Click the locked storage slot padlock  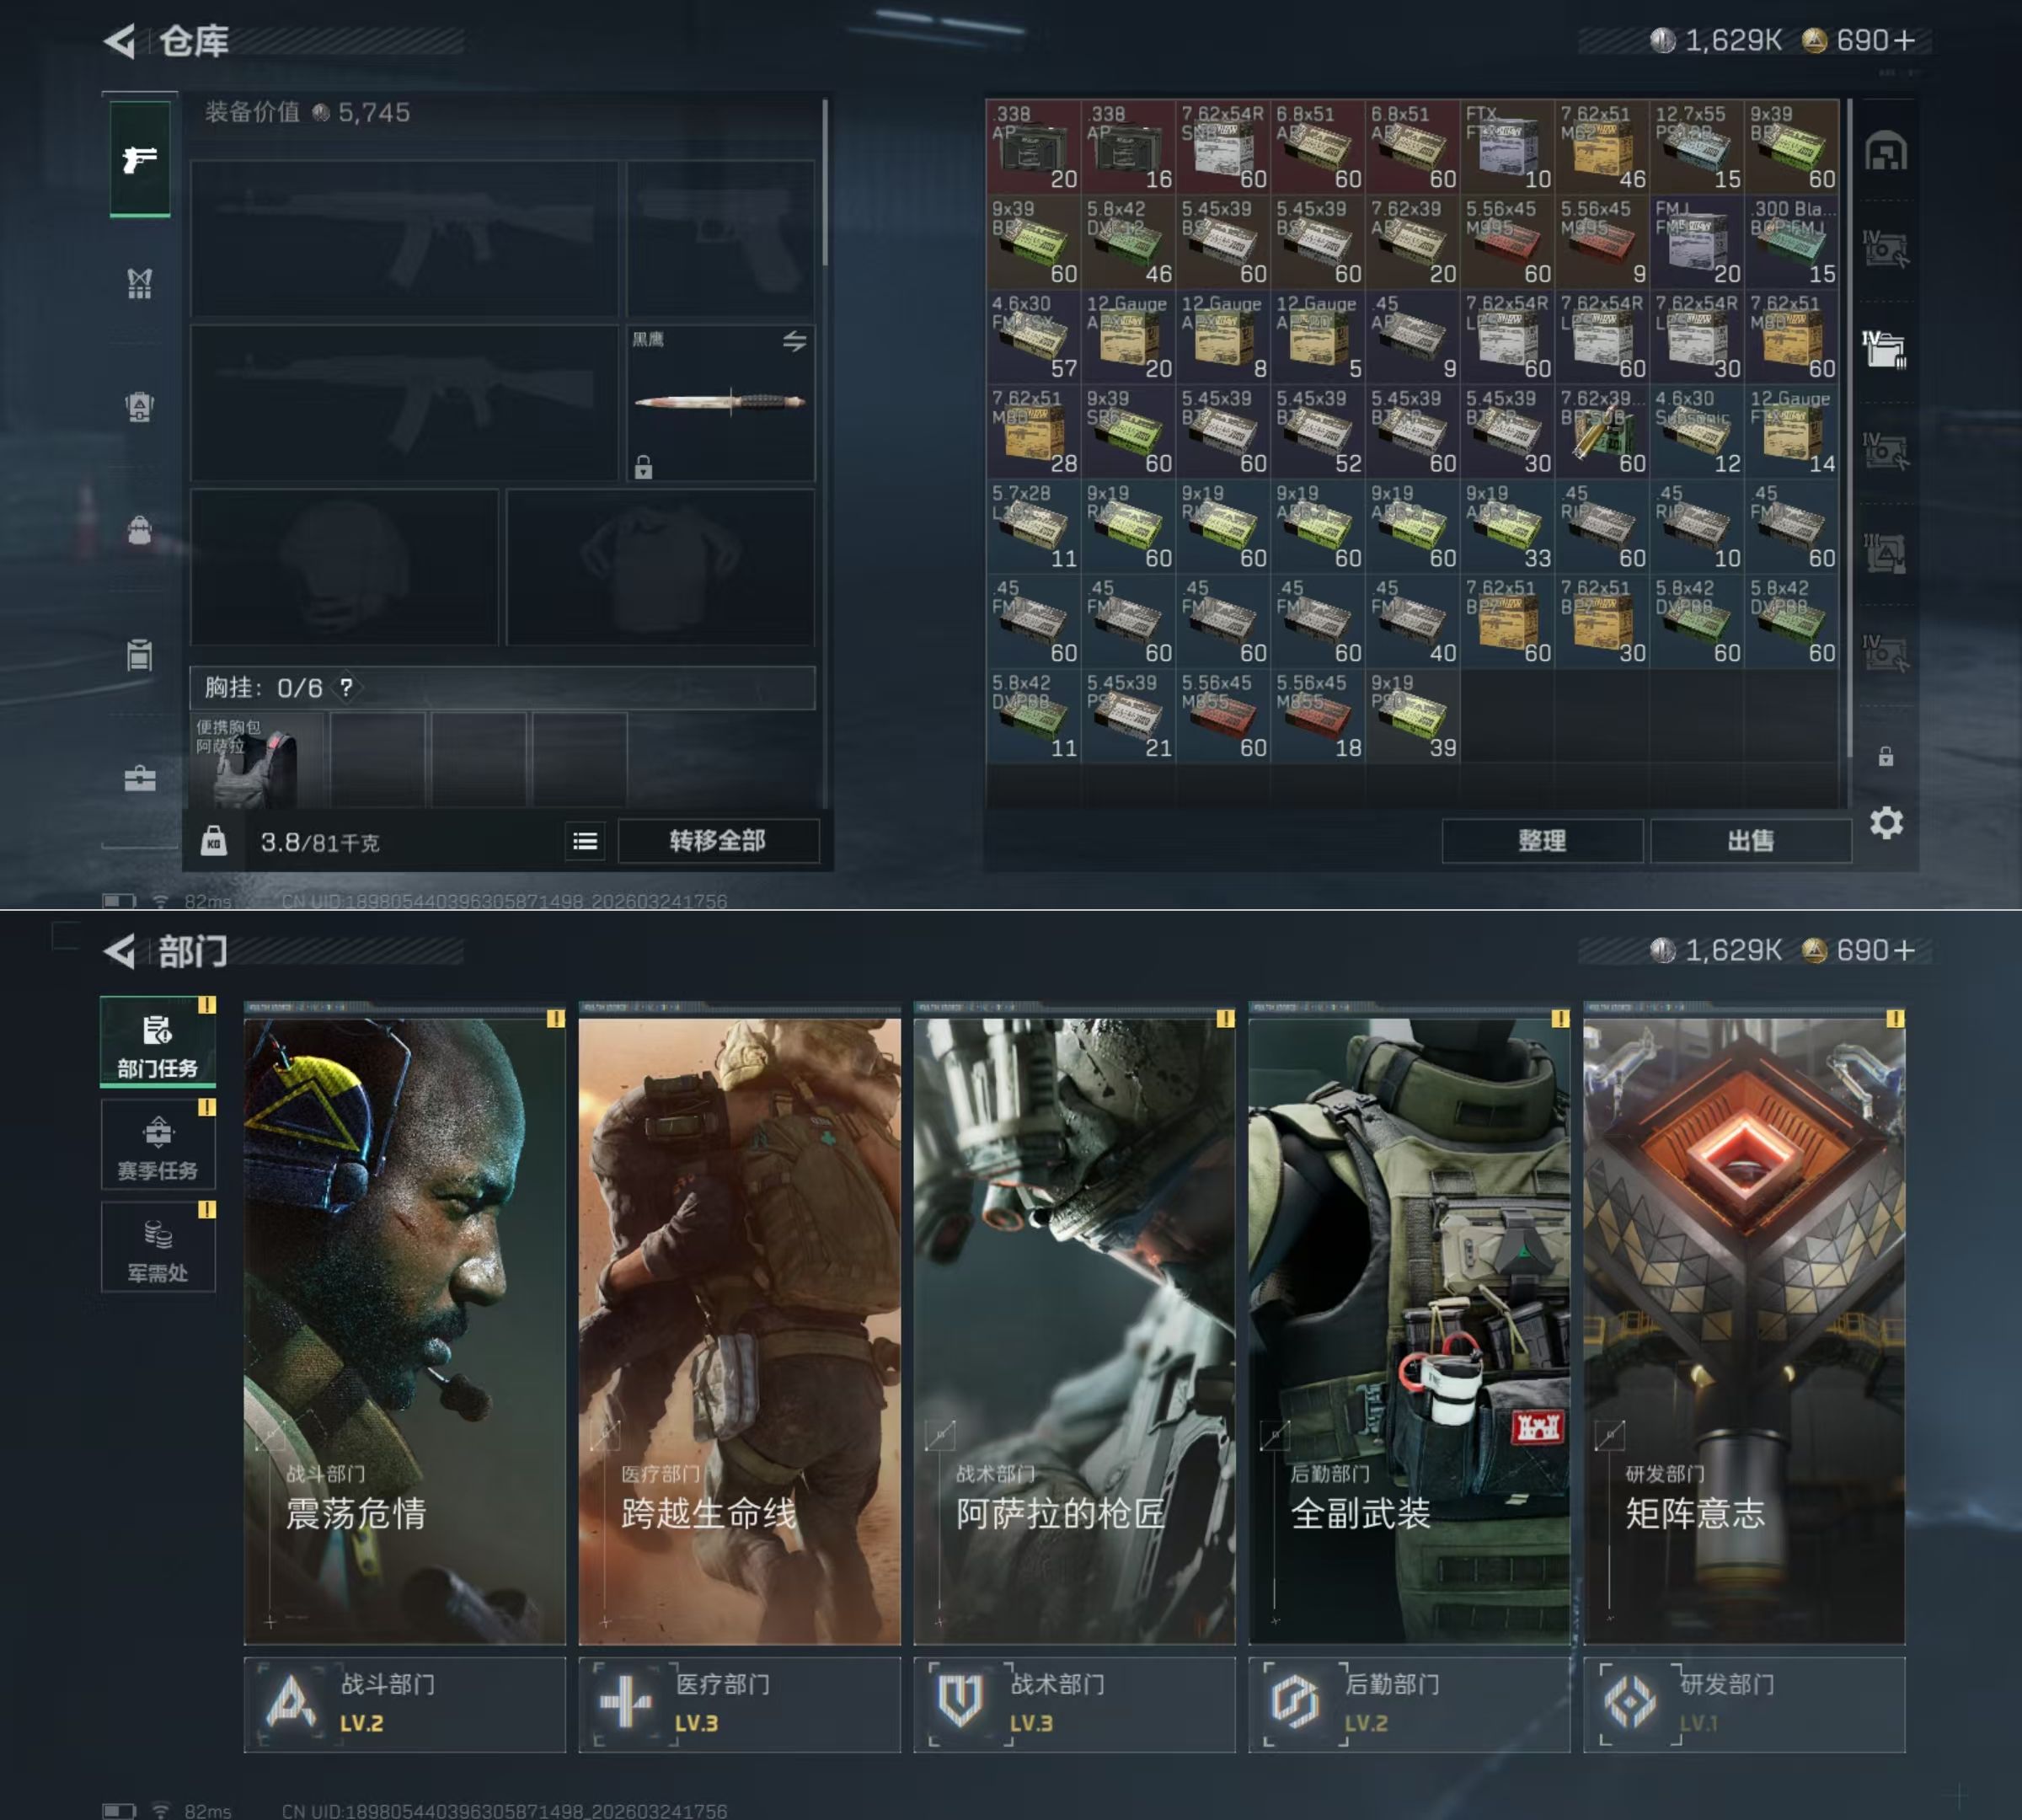[1886, 756]
